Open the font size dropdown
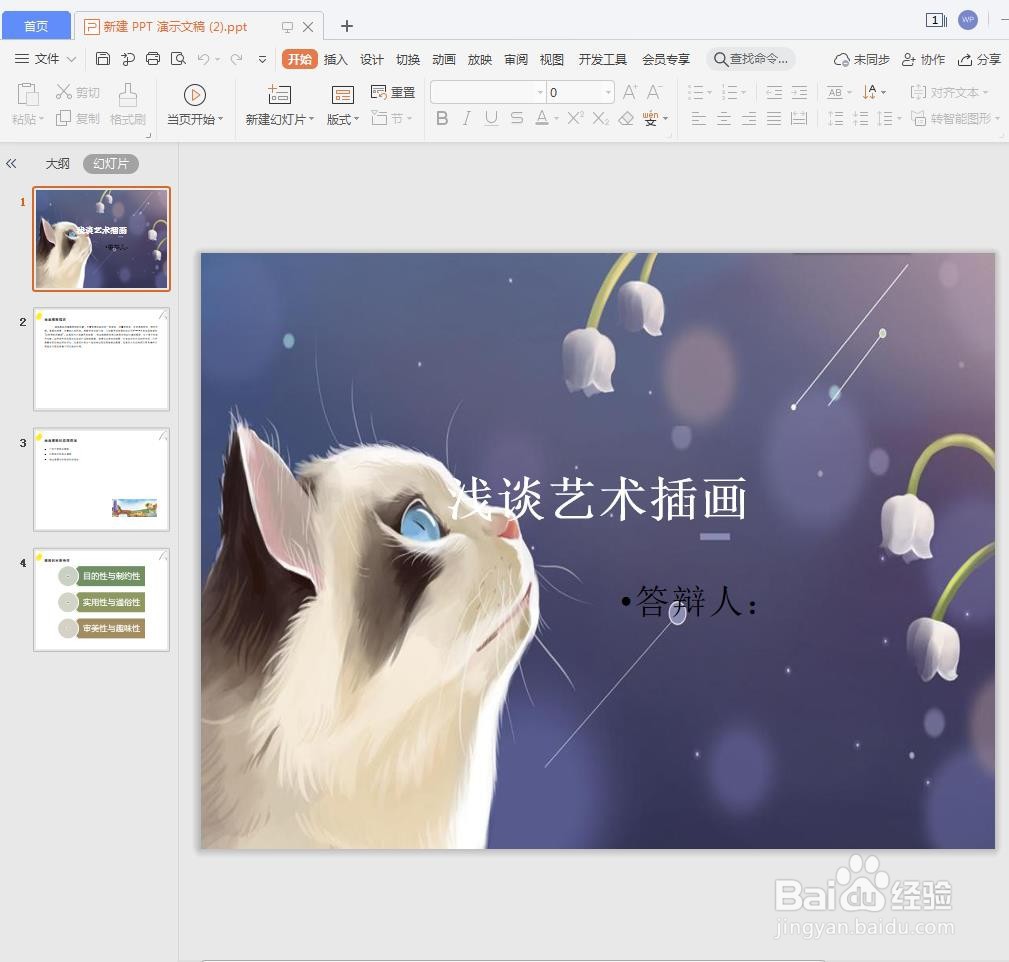Screen dimensions: 1009x962 (607, 92)
